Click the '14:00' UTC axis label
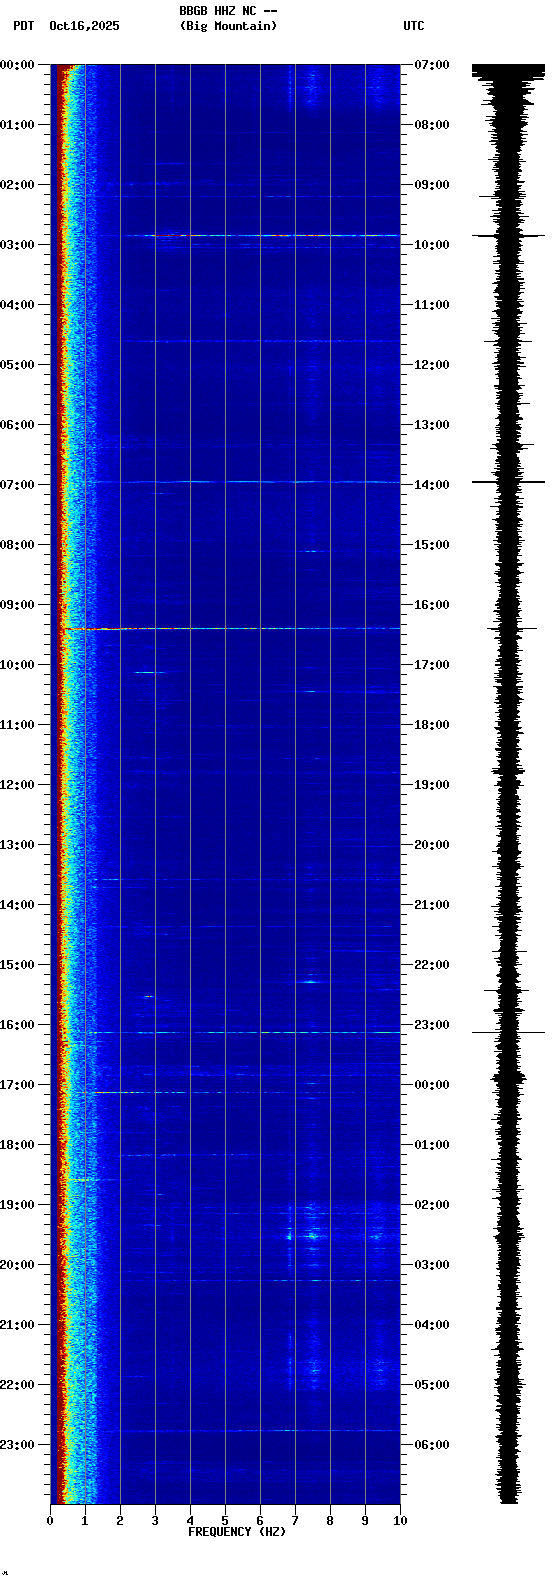The height and width of the screenshot is (1584, 552). click(432, 485)
